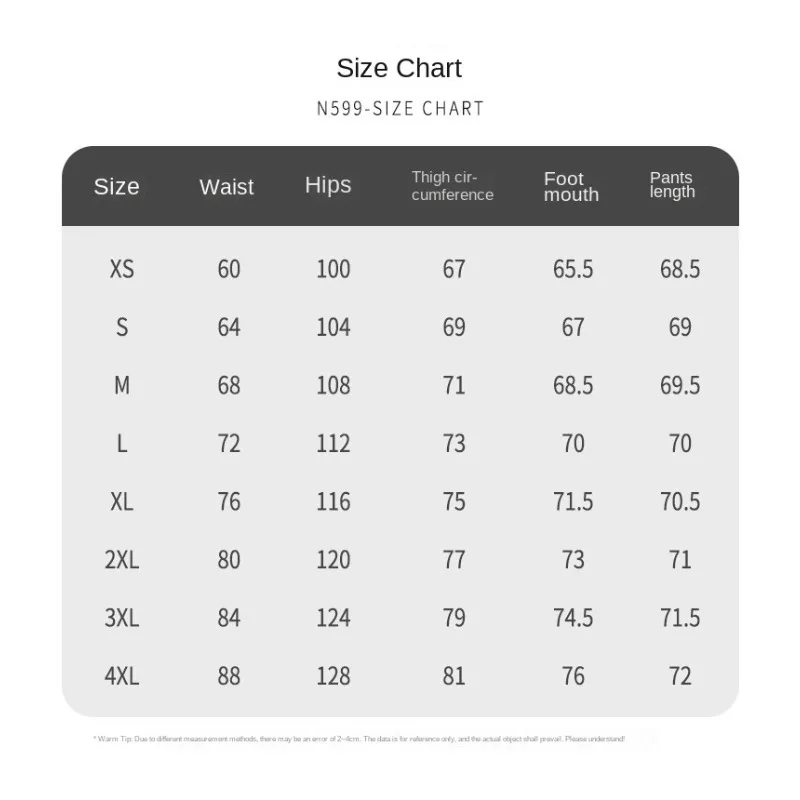Click the Hips column header

[x=328, y=186]
